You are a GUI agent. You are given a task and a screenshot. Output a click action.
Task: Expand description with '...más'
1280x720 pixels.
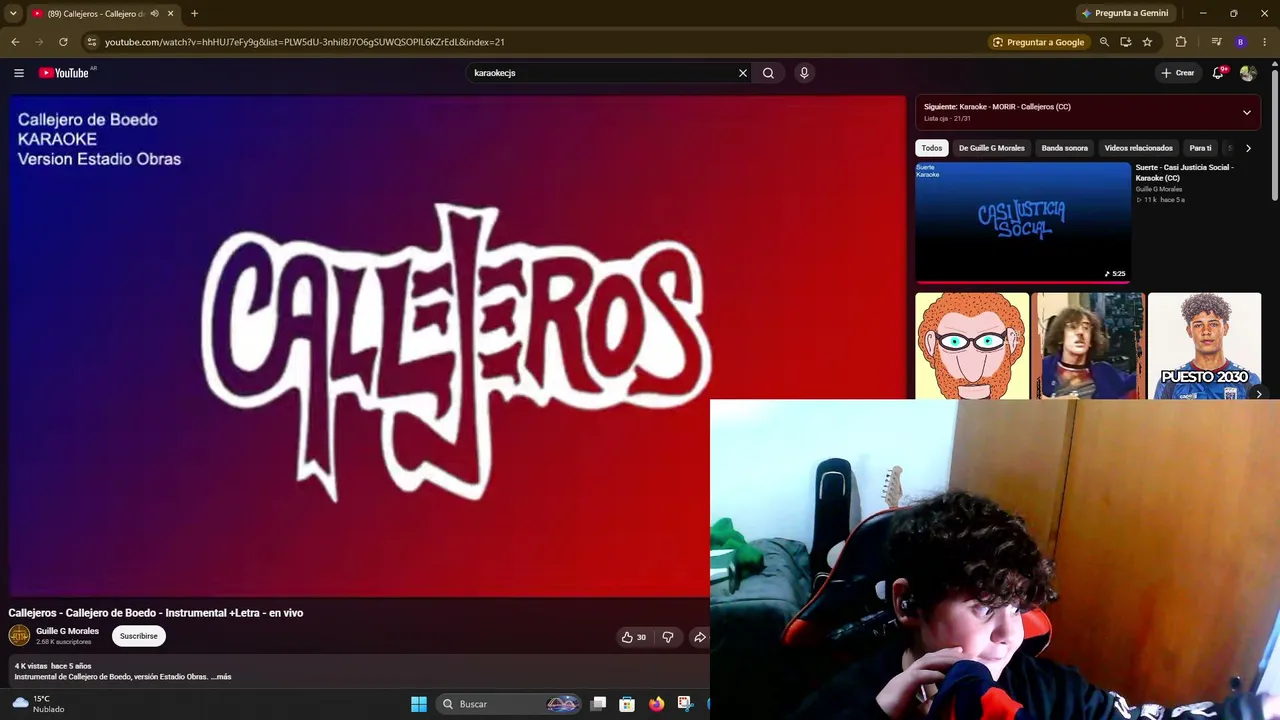(221, 677)
